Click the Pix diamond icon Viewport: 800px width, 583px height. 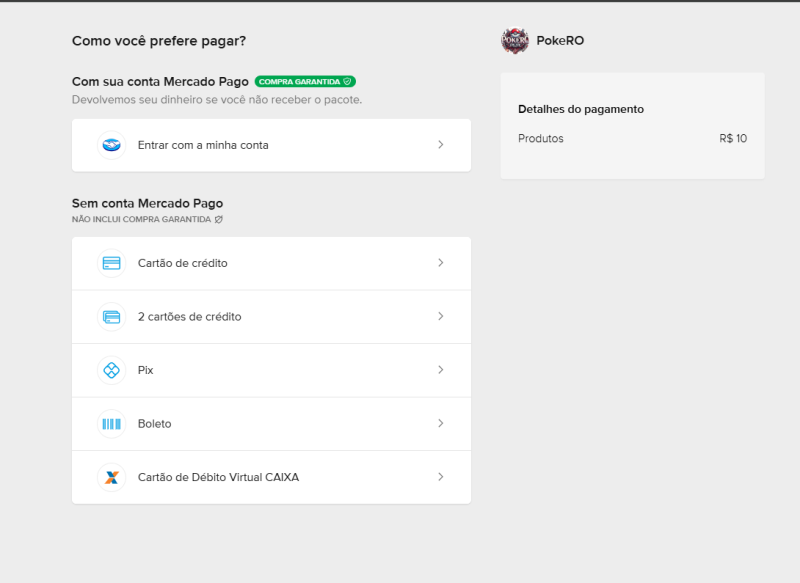[x=111, y=370]
